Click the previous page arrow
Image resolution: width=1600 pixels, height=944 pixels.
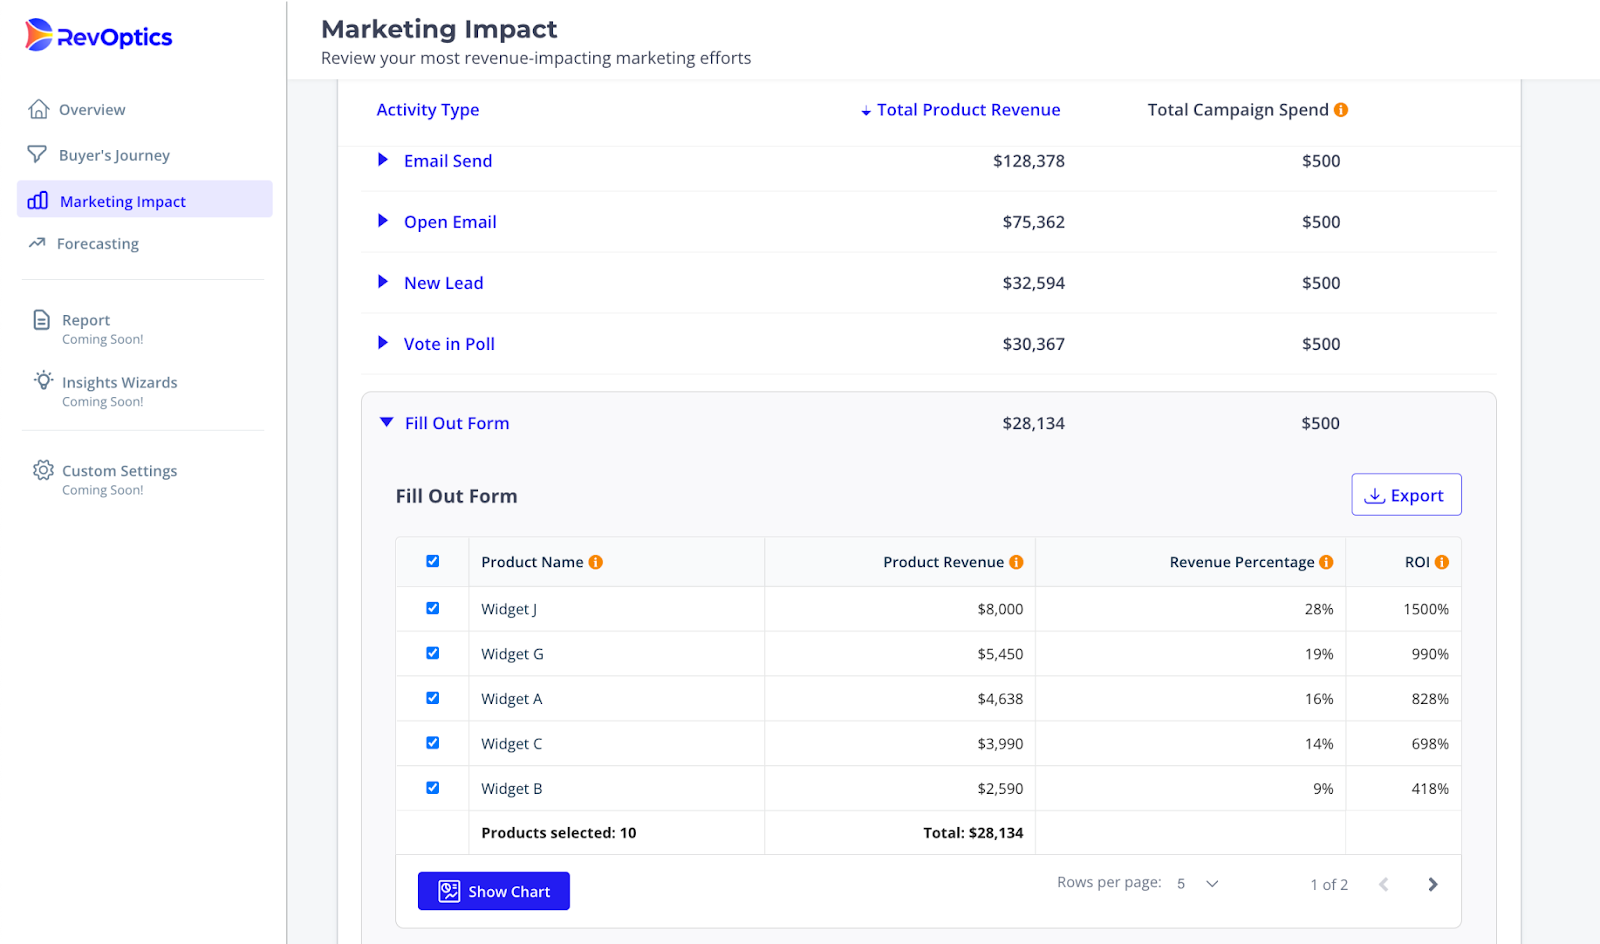1384,884
